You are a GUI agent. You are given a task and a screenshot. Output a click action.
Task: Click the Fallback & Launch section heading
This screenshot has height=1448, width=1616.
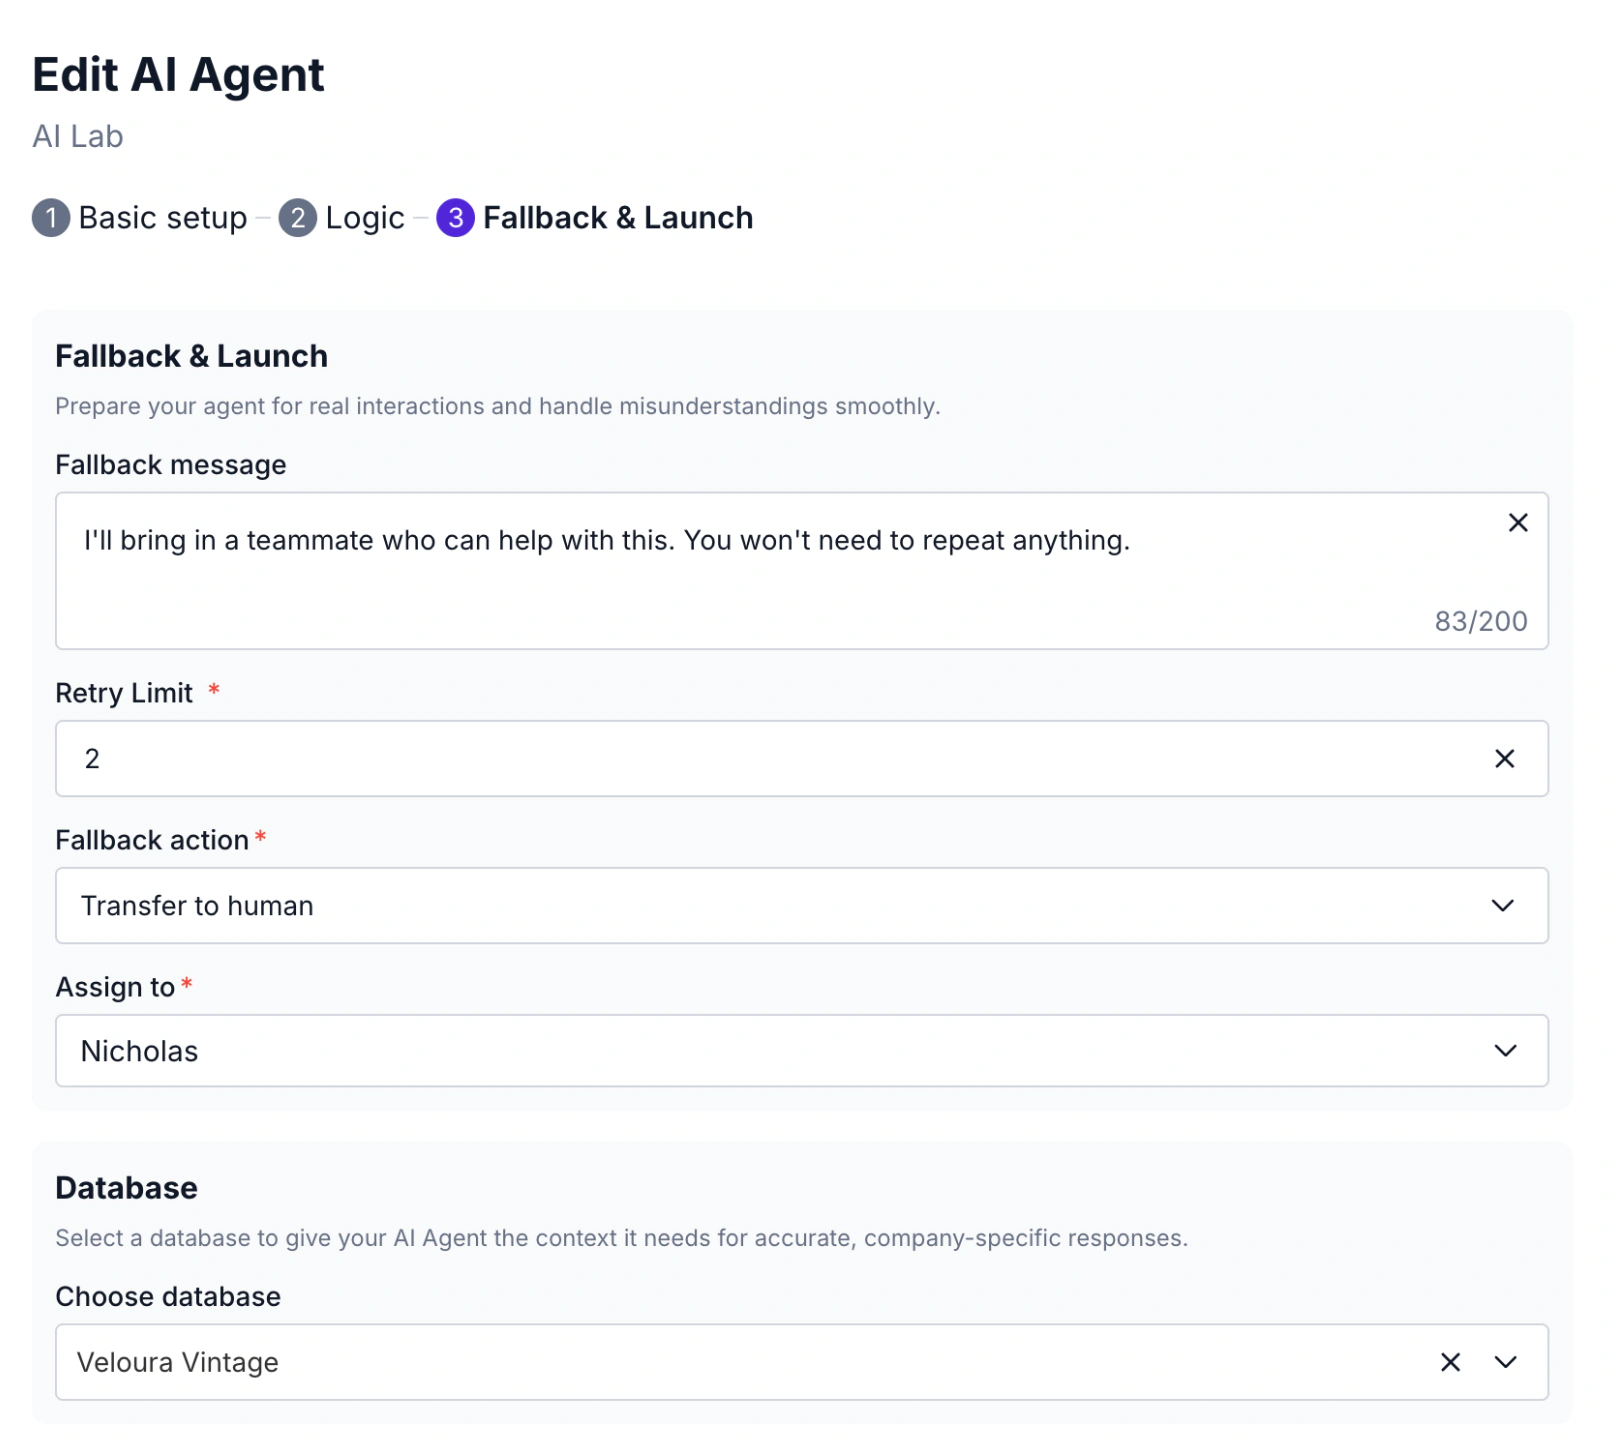tap(191, 356)
